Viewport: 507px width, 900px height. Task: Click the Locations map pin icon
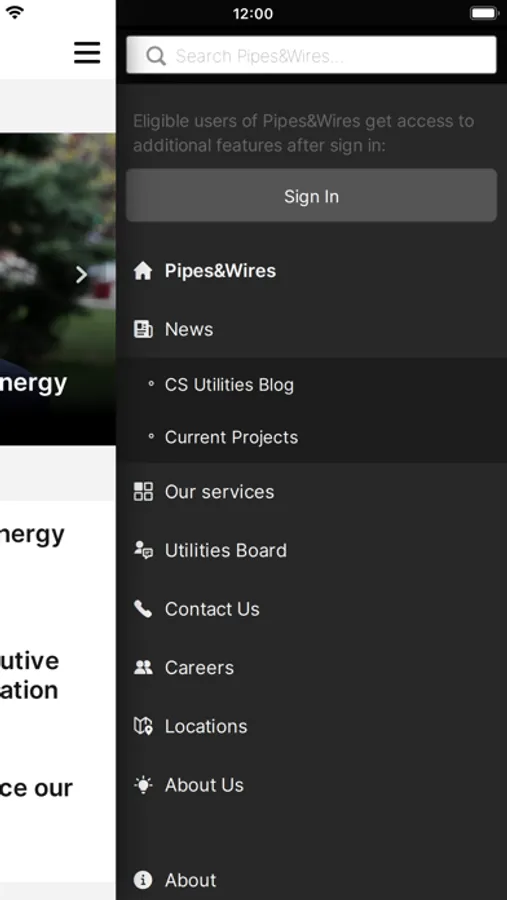(x=143, y=726)
